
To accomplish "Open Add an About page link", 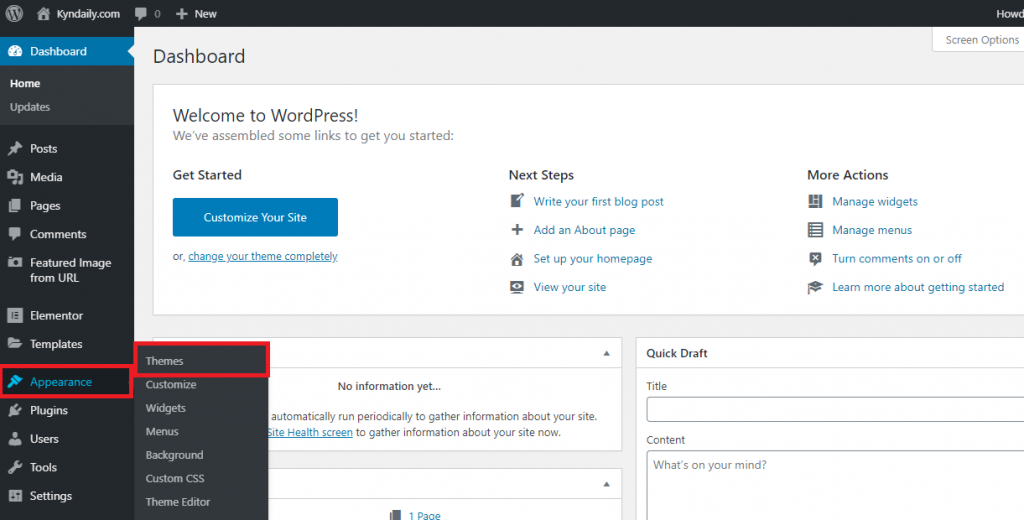I will (x=584, y=231).
